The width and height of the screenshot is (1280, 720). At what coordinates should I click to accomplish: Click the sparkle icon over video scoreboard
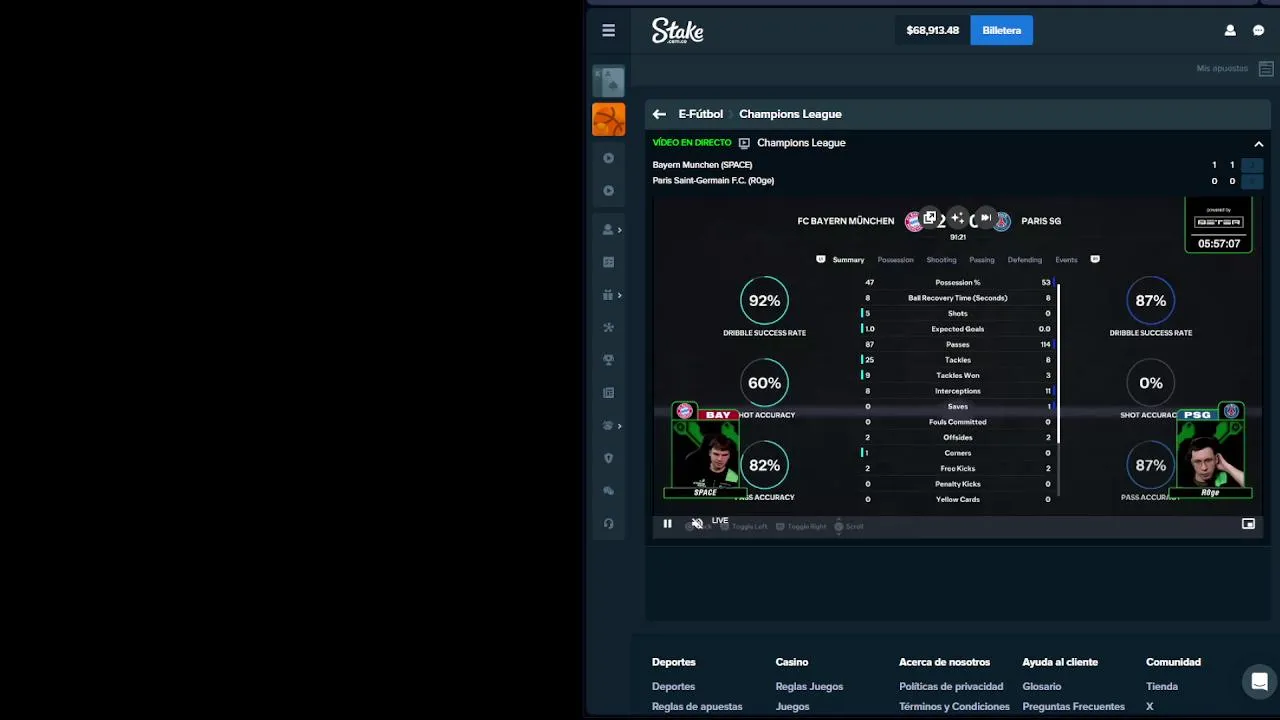957,218
